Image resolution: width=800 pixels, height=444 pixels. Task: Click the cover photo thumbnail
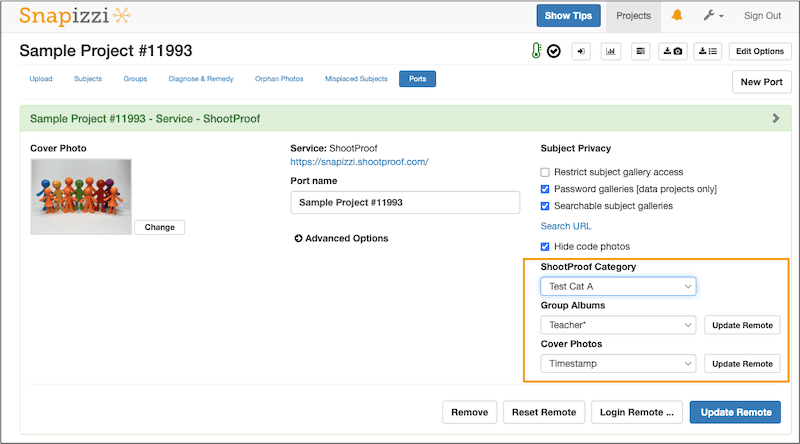tap(81, 196)
